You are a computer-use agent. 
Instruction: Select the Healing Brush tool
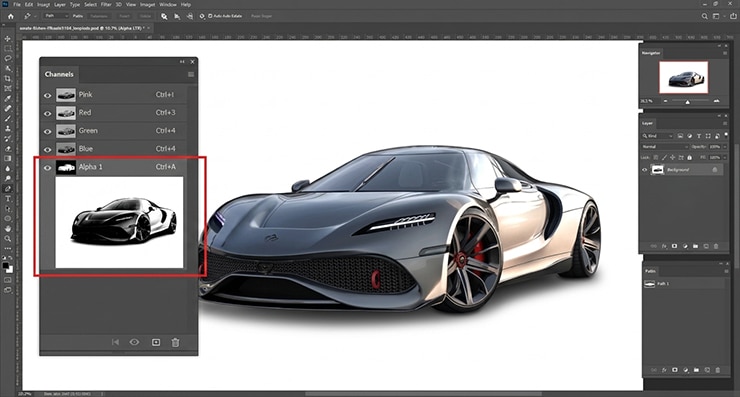8,108
